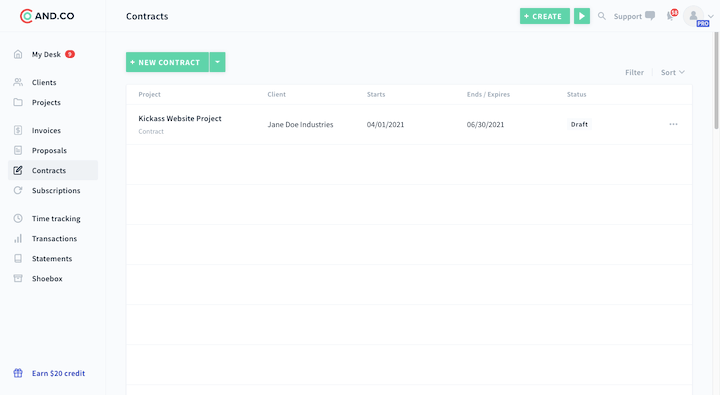Screen dimensions: 720x395
Task: Click the Client column header
Action: pyautogui.click(x=276, y=94)
